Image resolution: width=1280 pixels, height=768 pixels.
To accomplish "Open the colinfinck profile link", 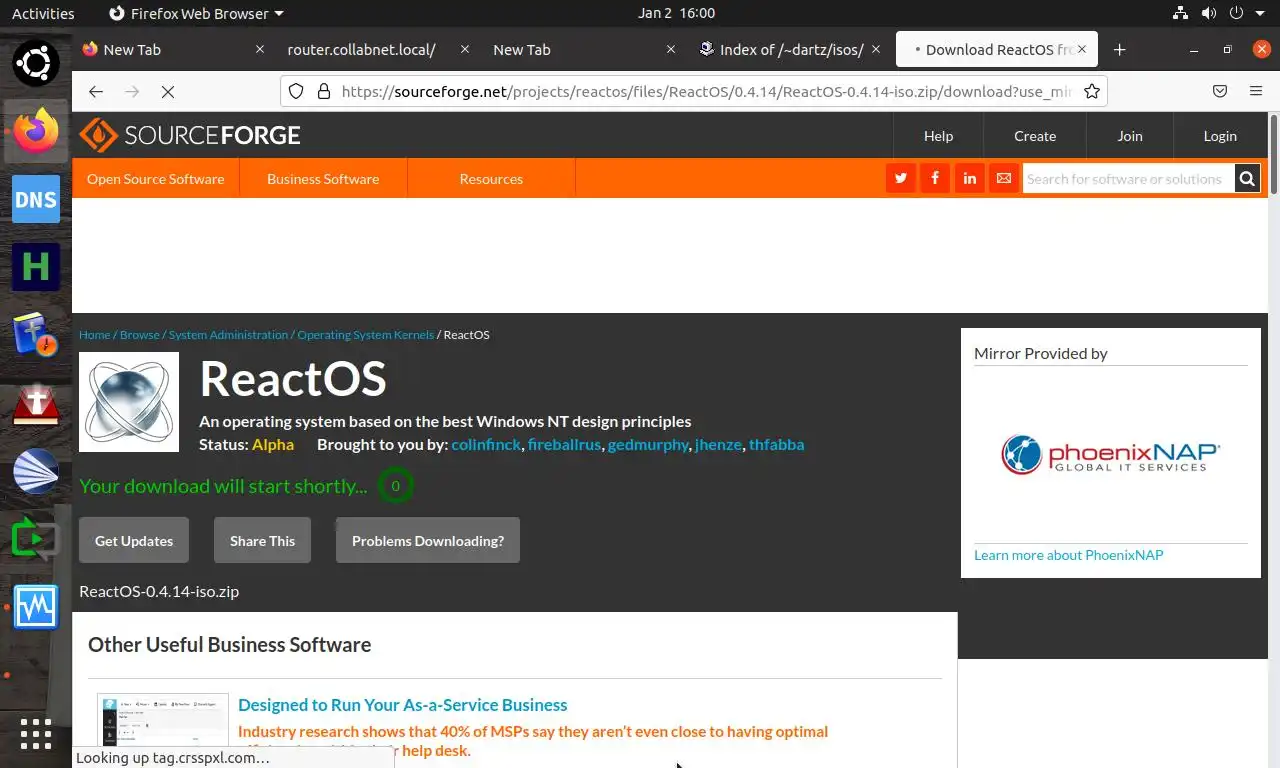I will coord(486,444).
